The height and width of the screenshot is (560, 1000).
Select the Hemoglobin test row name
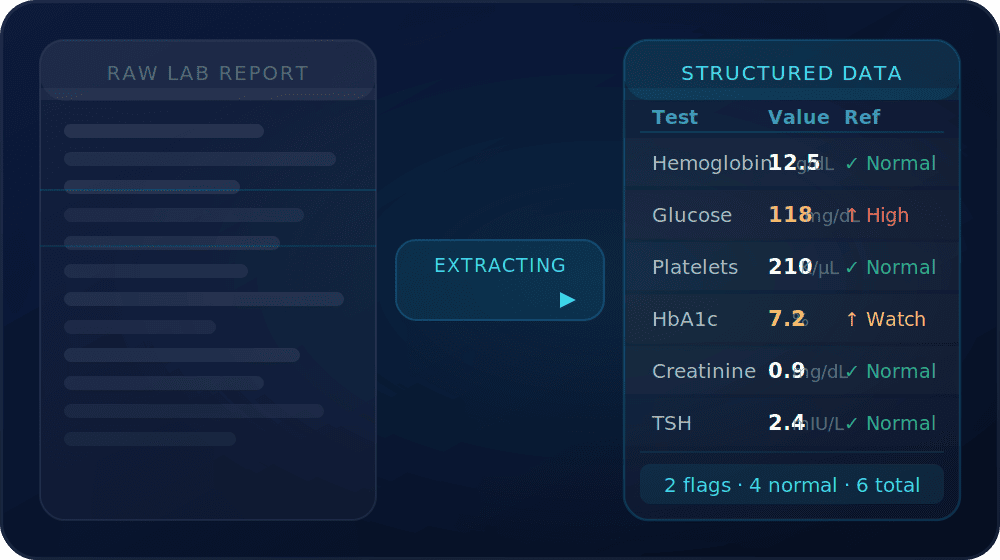[x=712, y=163]
